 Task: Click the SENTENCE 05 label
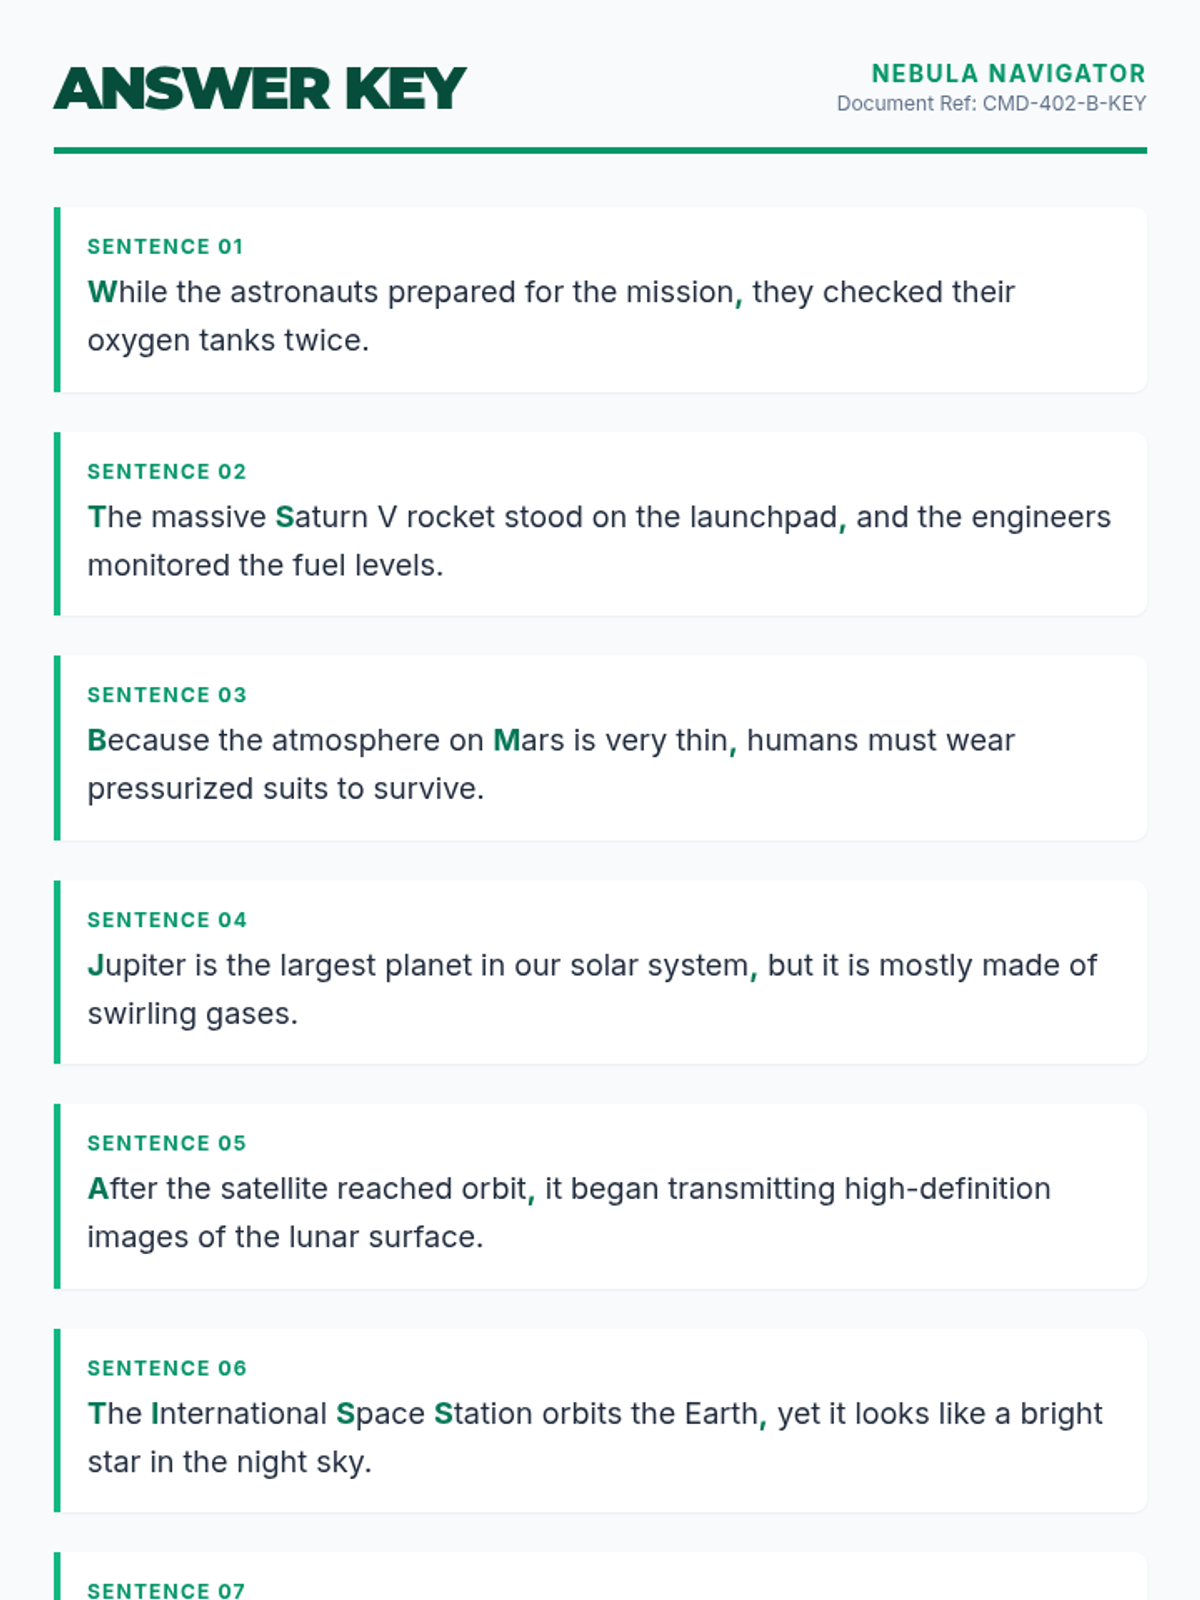[166, 1143]
